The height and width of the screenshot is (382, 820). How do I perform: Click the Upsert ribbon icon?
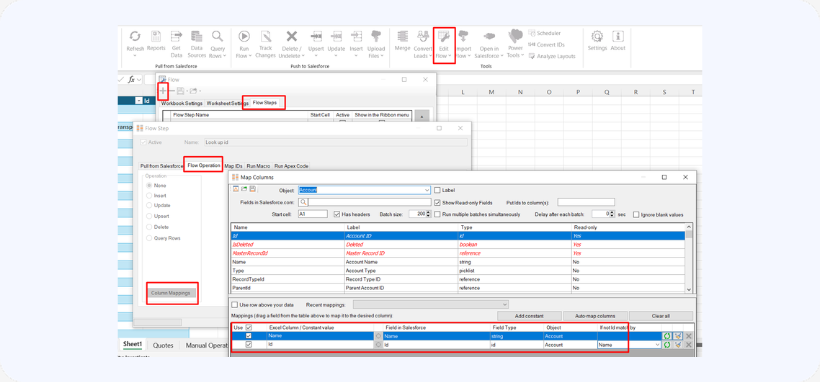tap(316, 36)
